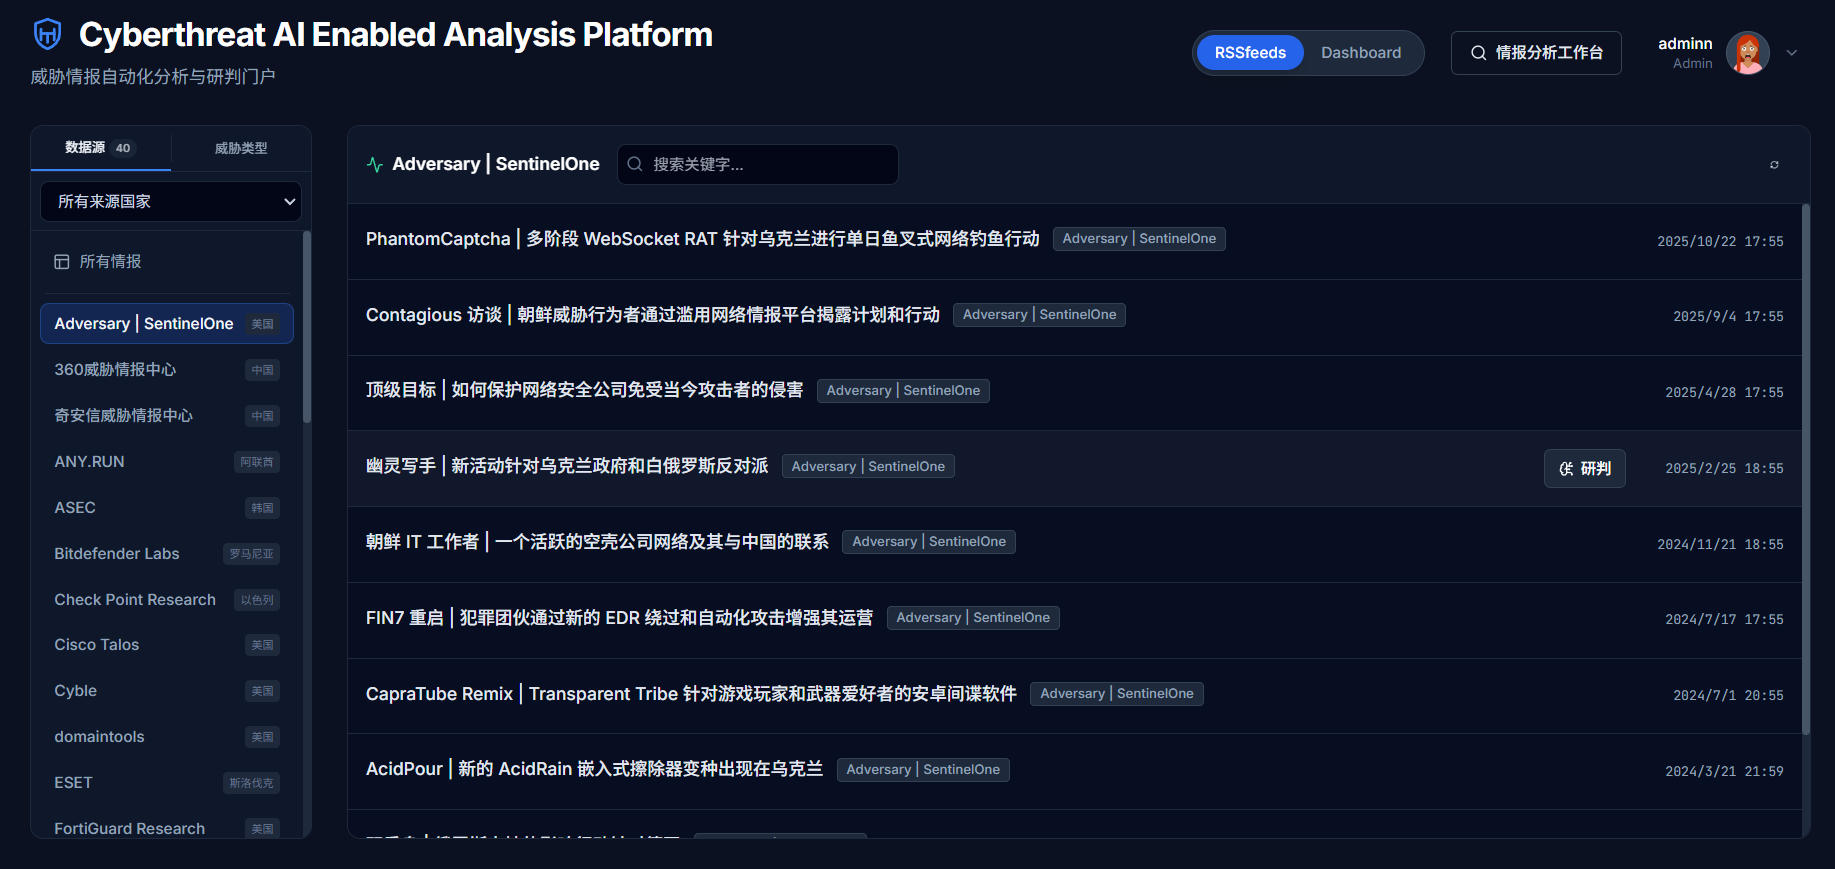Click the article feed vertical scrollbar
Viewport: 1835px width, 869px height.
click(x=1806, y=470)
